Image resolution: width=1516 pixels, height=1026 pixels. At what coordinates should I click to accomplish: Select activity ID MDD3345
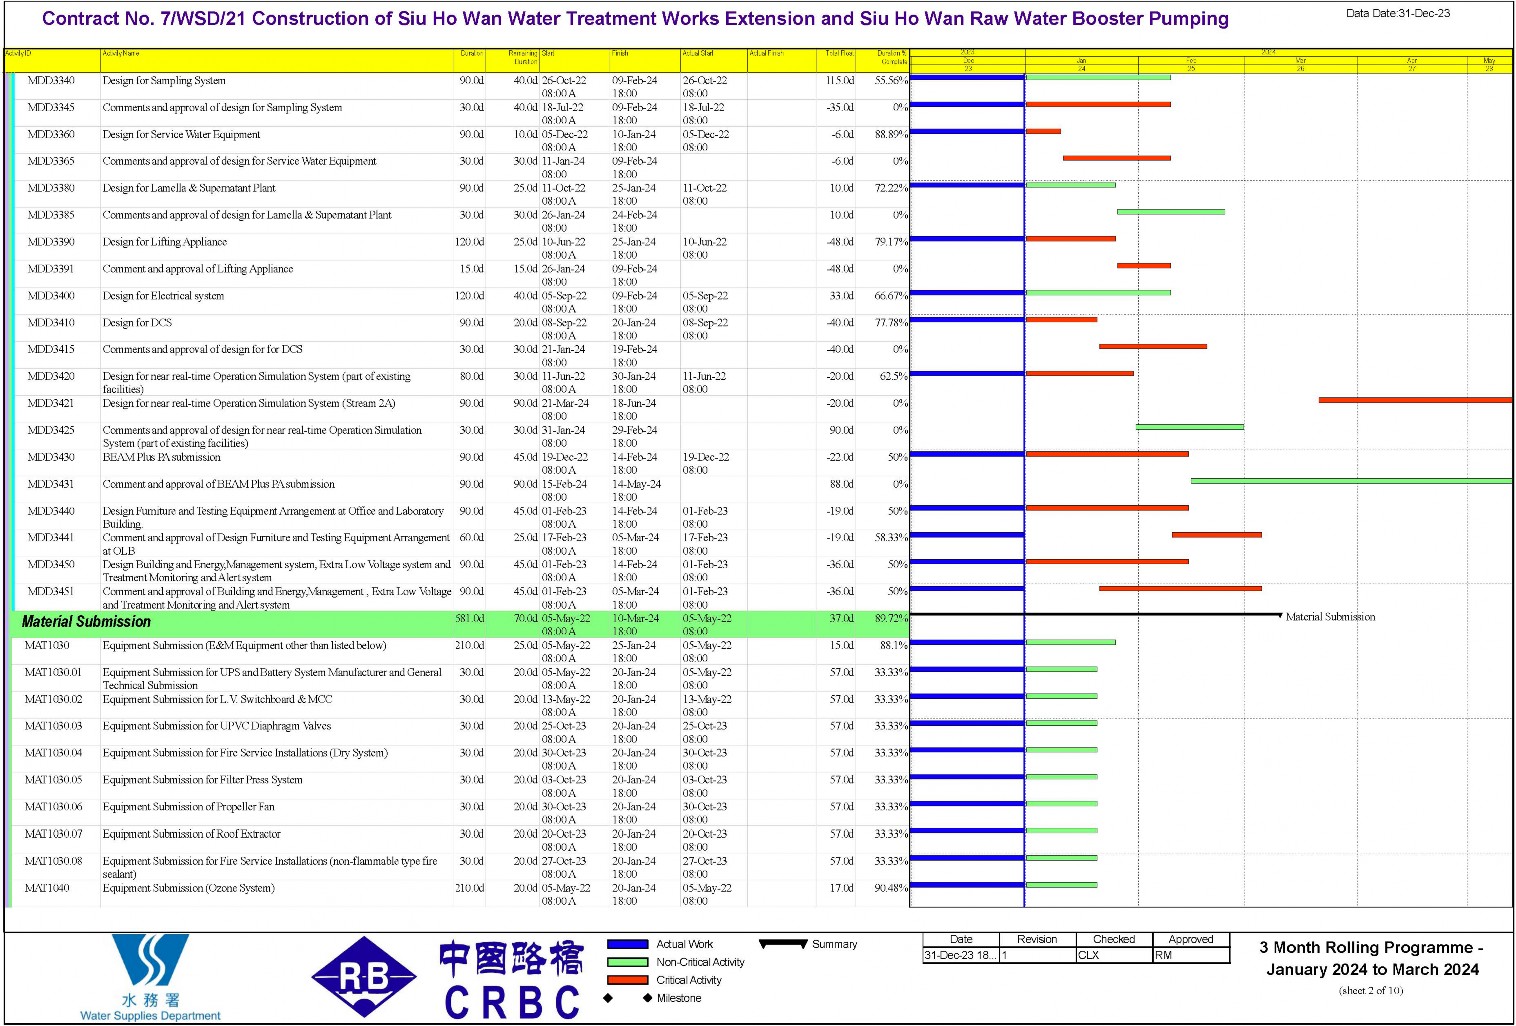tap(51, 107)
